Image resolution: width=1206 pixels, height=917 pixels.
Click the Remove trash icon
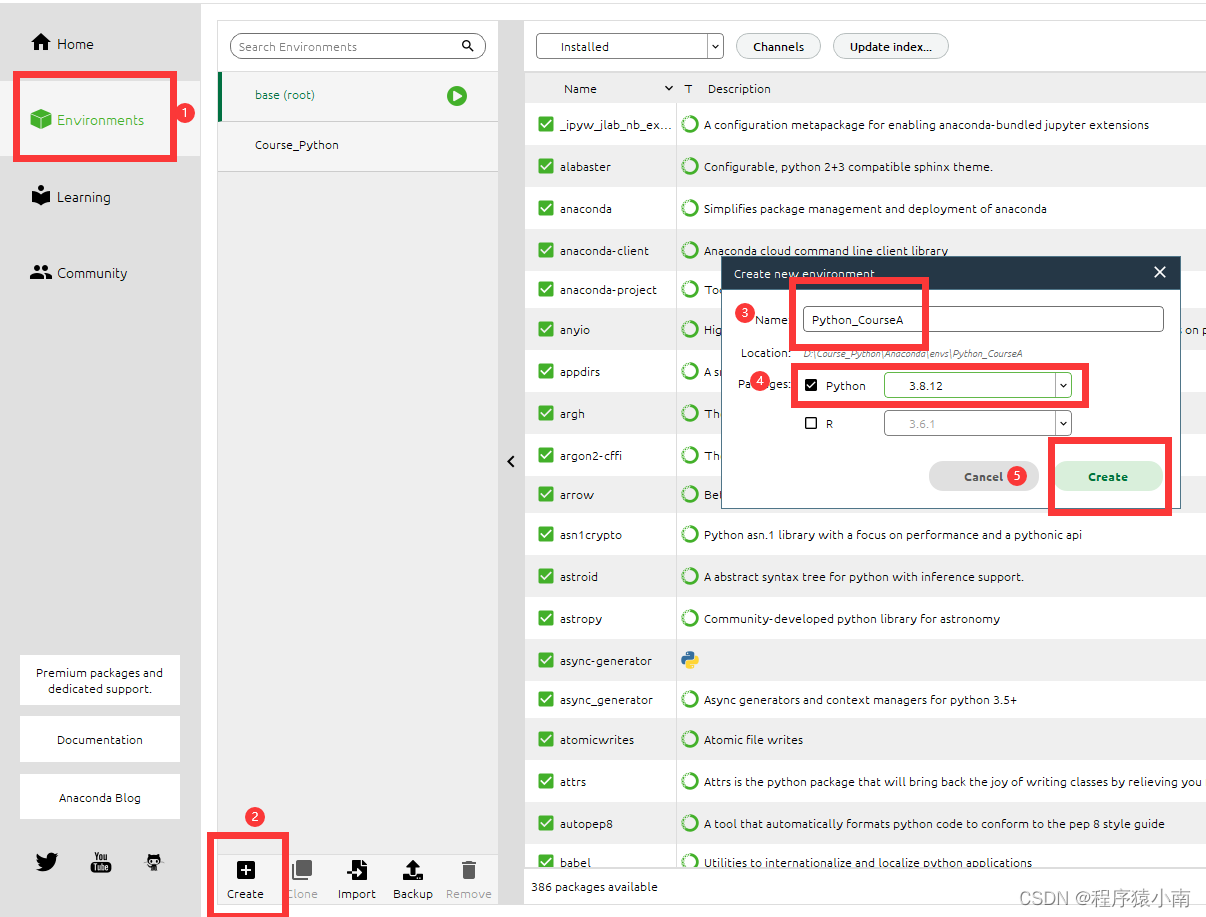pos(469,870)
